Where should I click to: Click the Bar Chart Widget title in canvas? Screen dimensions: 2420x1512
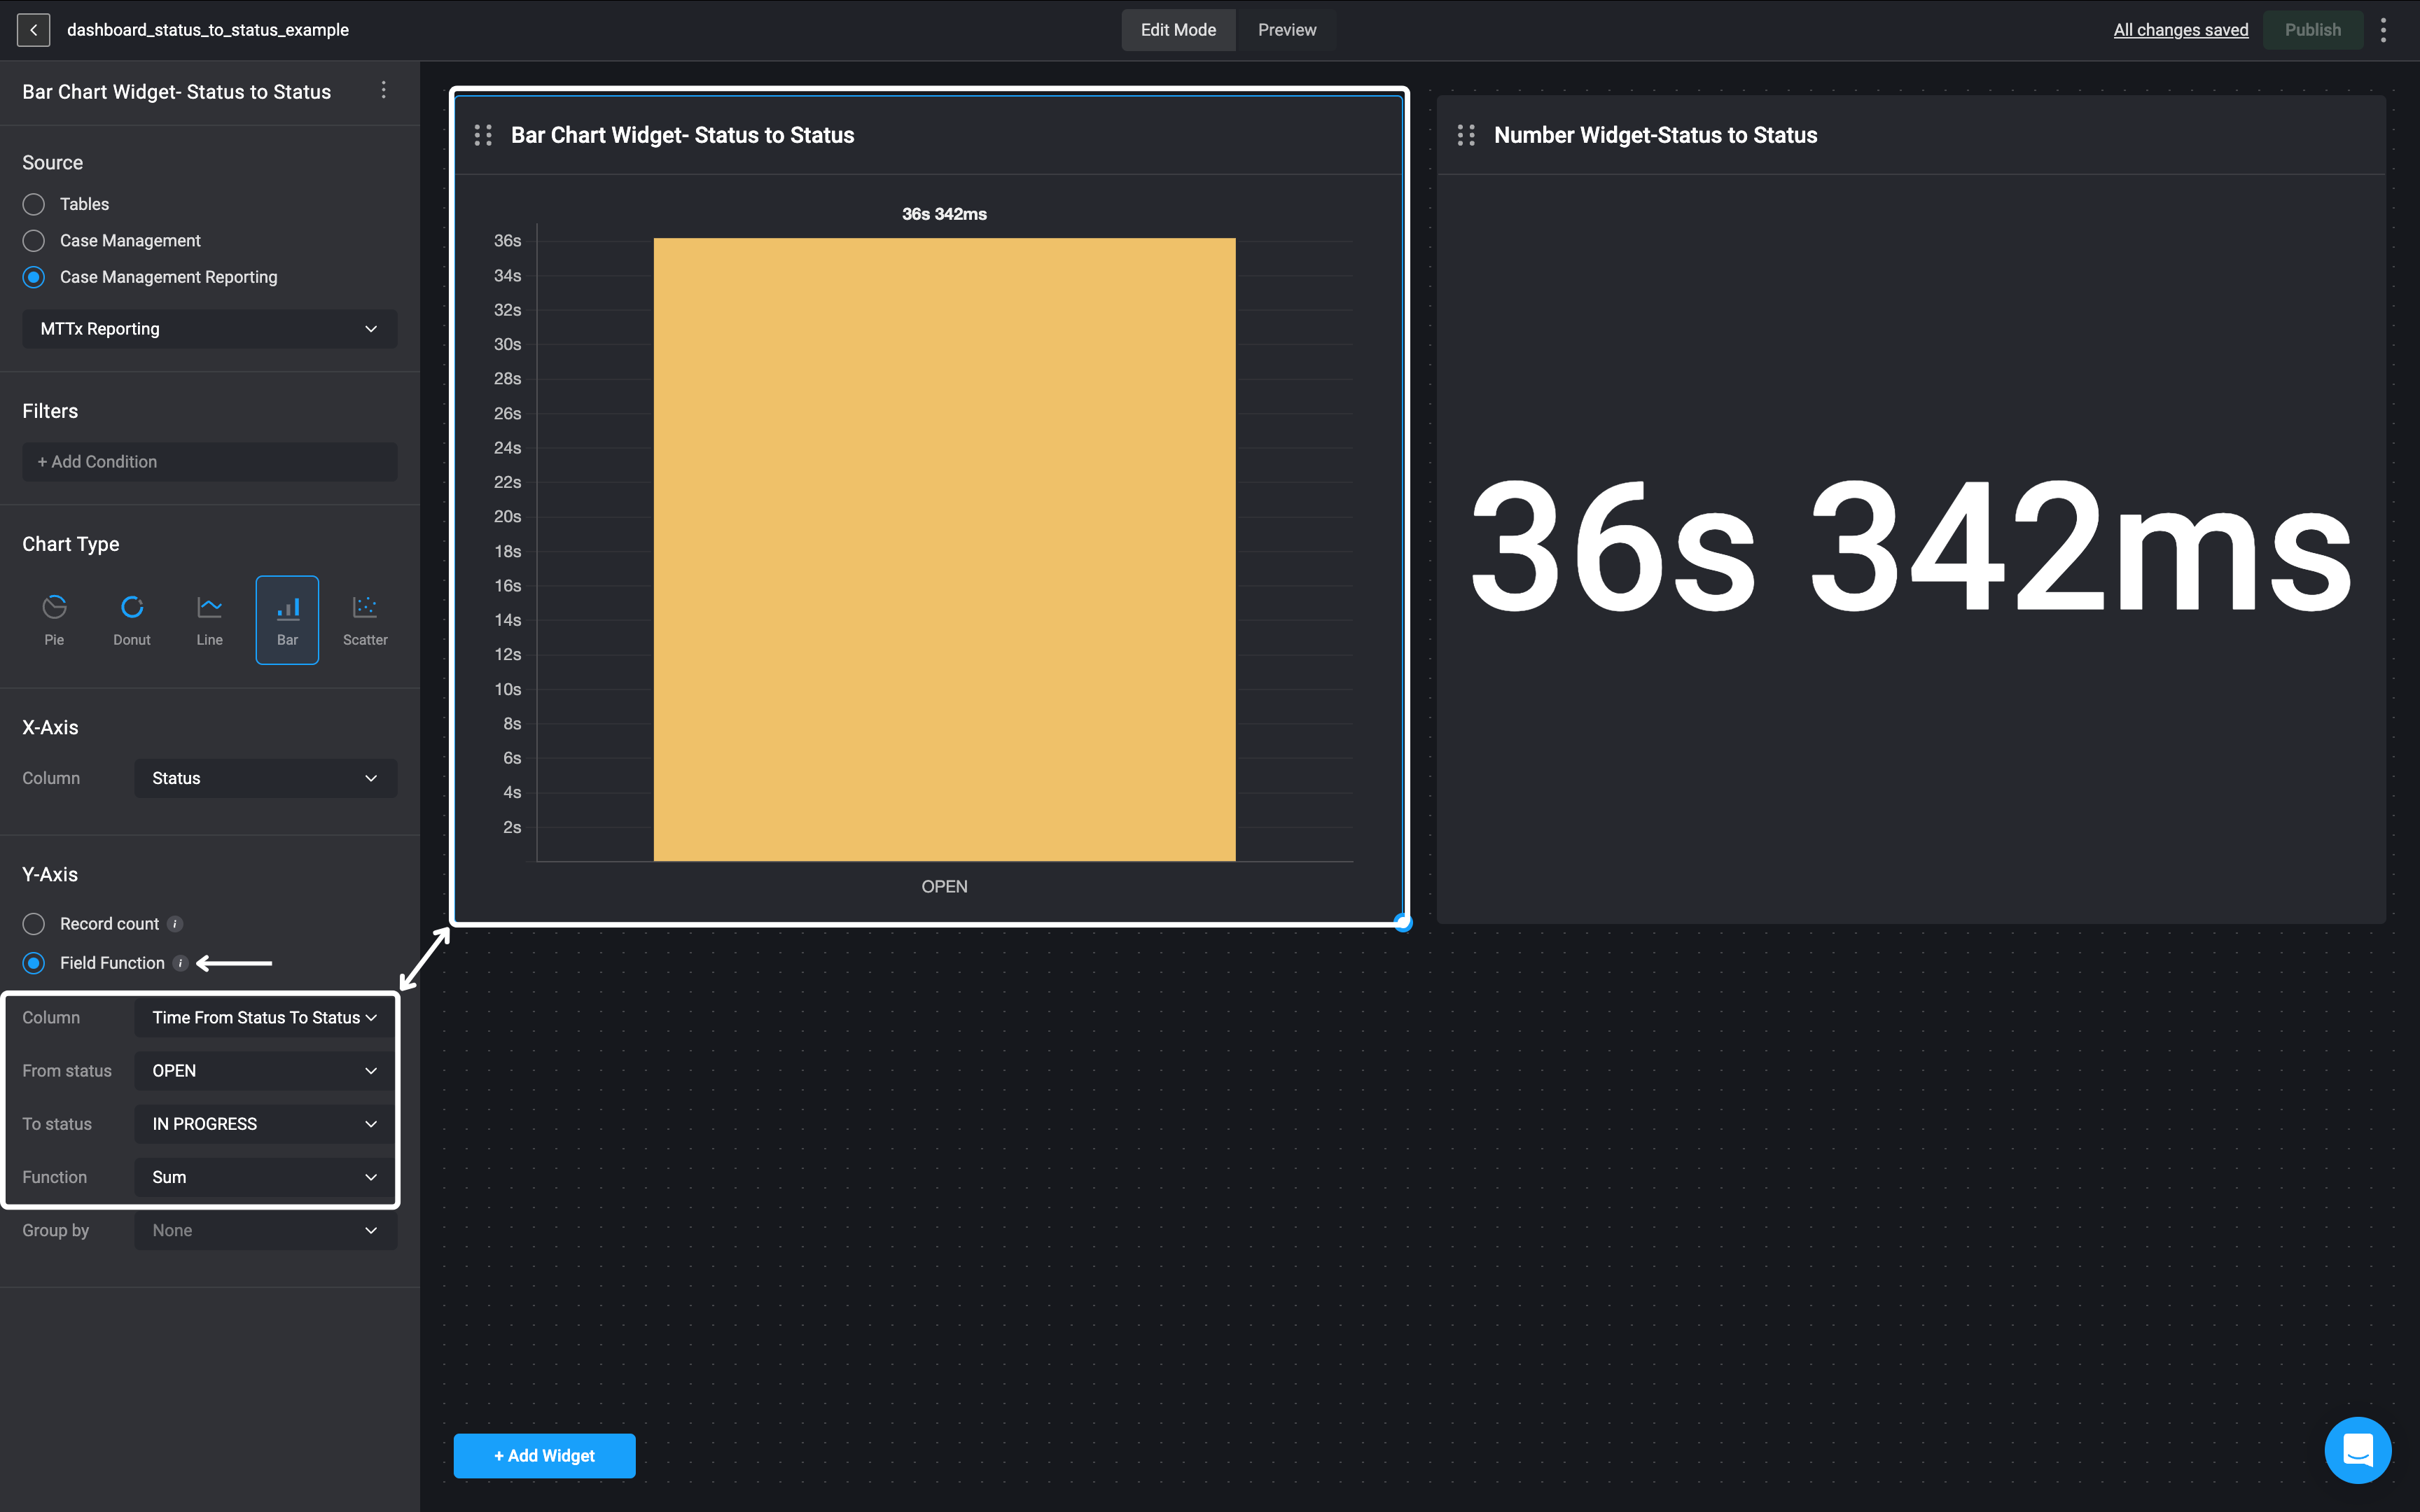point(682,135)
